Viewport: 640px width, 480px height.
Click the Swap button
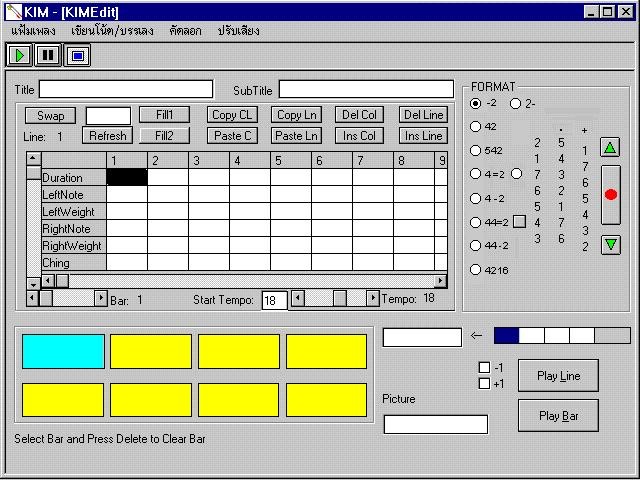click(51, 116)
